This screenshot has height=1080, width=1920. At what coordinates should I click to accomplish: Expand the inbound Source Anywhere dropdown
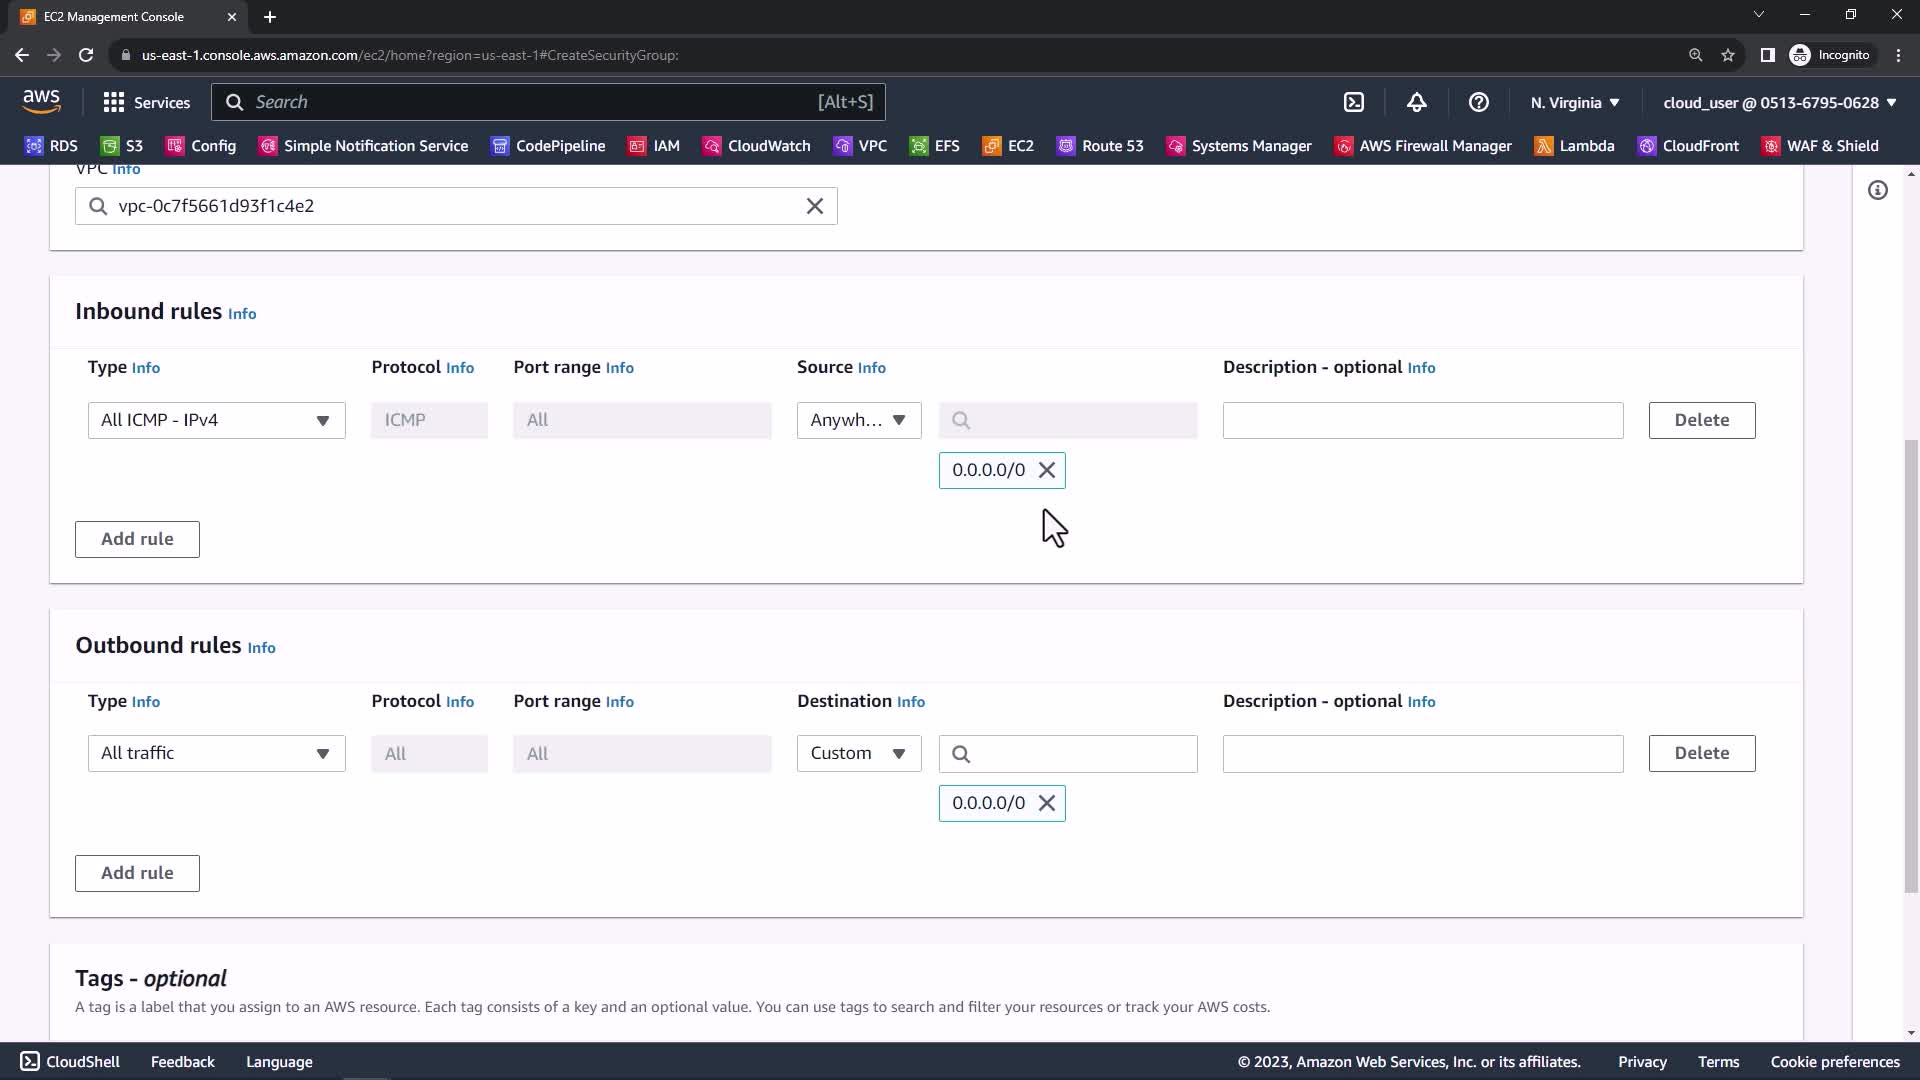tap(858, 420)
